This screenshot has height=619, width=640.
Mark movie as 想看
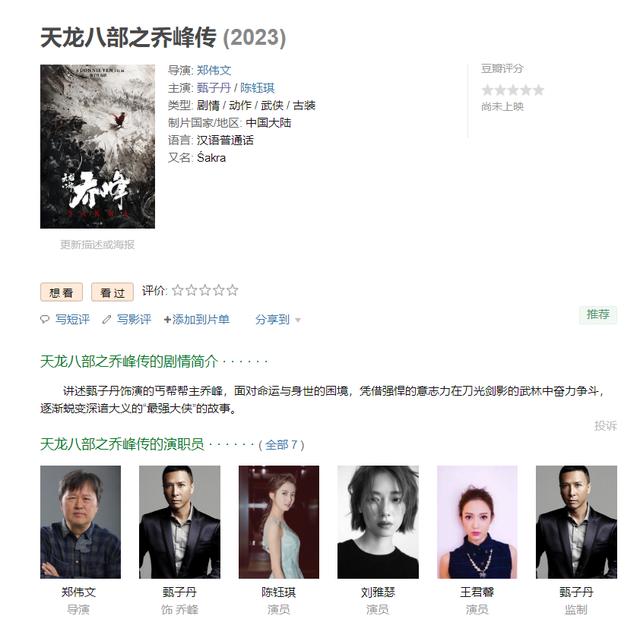point(61,292)
